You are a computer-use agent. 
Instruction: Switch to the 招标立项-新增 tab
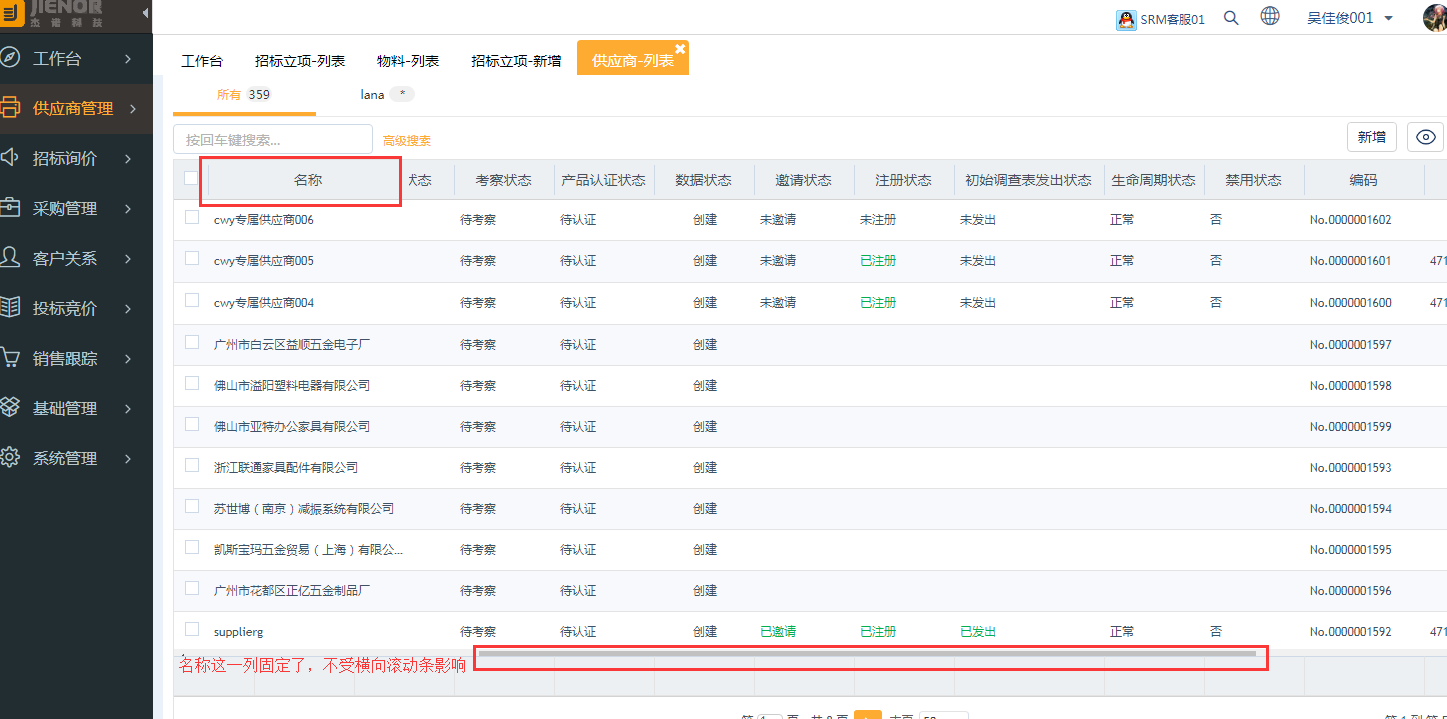pos(516,61)
